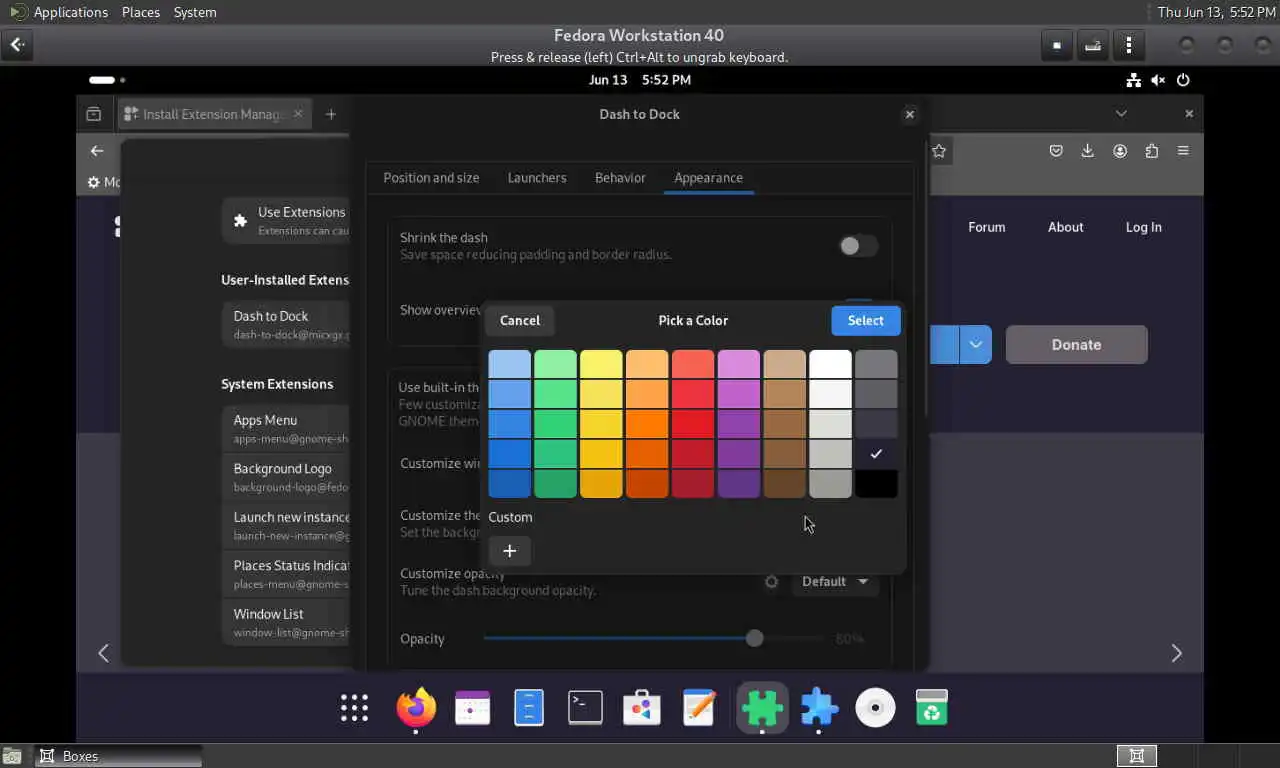The image size is (1280, 768).
Task: Pick the lightest blue swatch
Action: (x=509, y=364)
